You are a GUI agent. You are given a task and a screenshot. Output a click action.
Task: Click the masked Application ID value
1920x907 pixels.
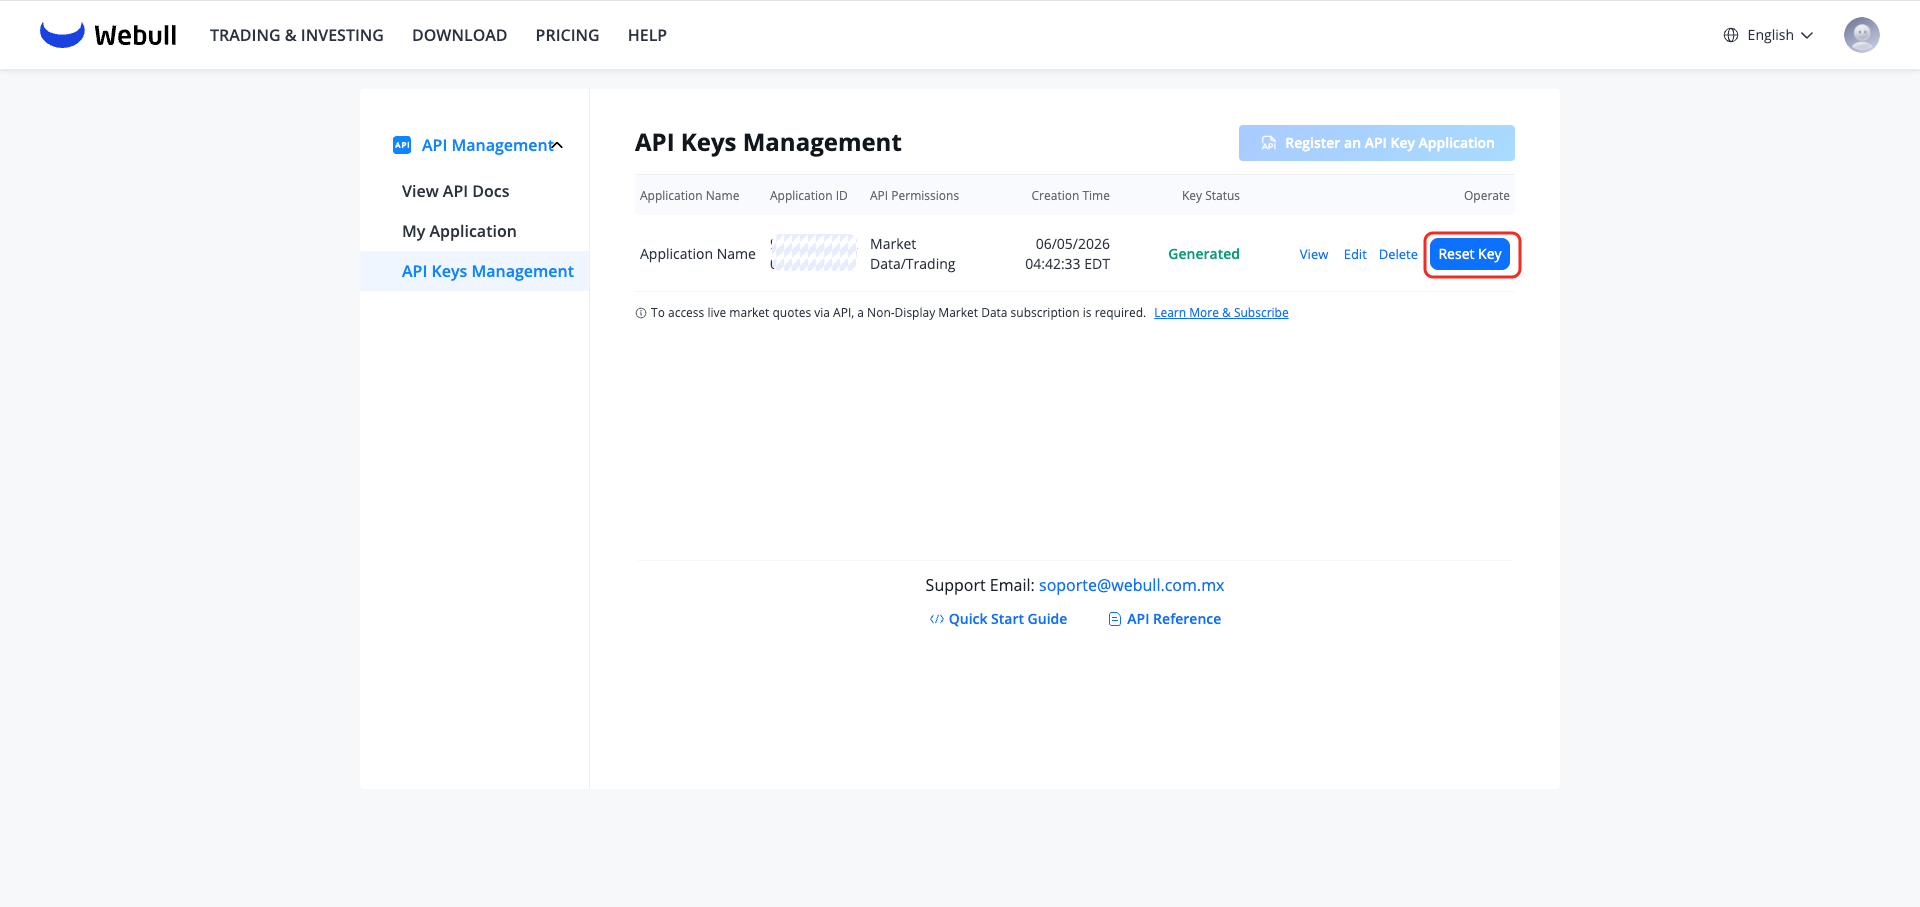(x=814, y=253)
